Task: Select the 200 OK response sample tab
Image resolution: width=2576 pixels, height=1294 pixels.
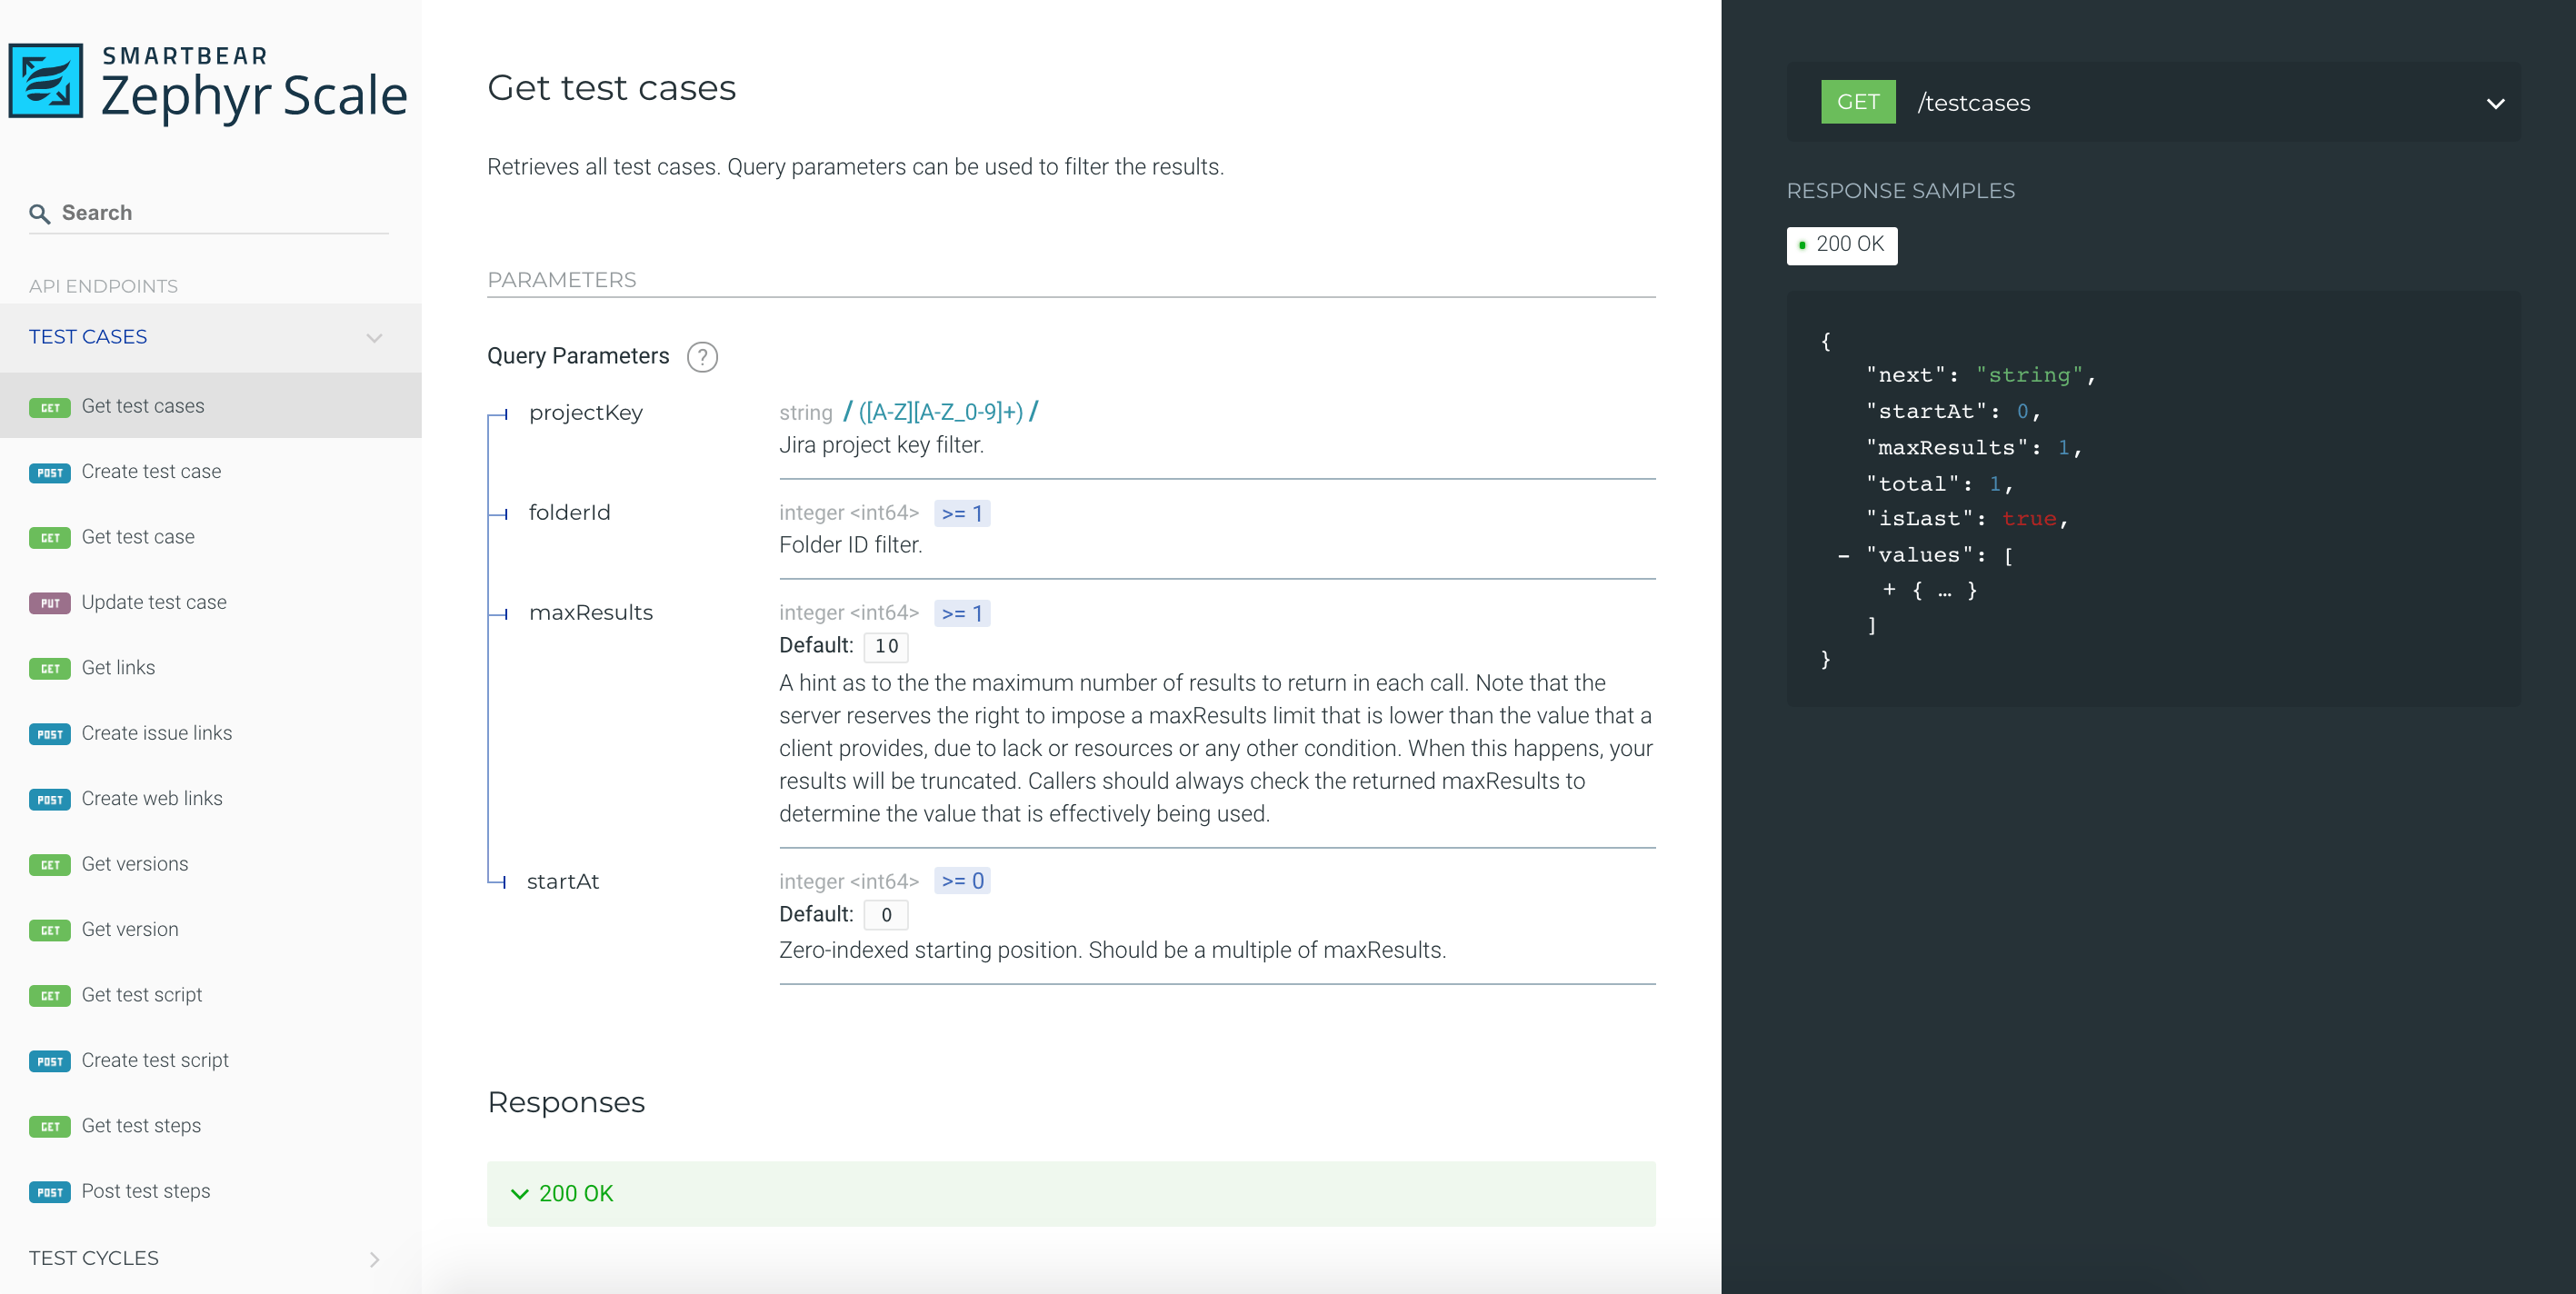Action: 1841,245
